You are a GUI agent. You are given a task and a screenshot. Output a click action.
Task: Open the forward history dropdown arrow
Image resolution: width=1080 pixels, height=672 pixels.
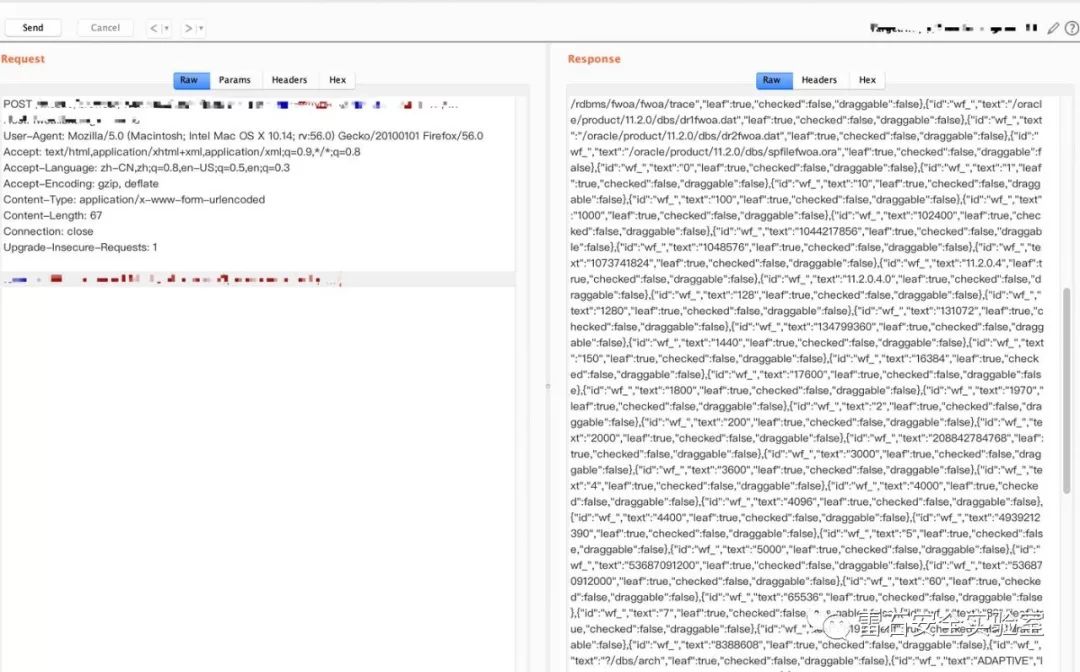pos(201,28)
